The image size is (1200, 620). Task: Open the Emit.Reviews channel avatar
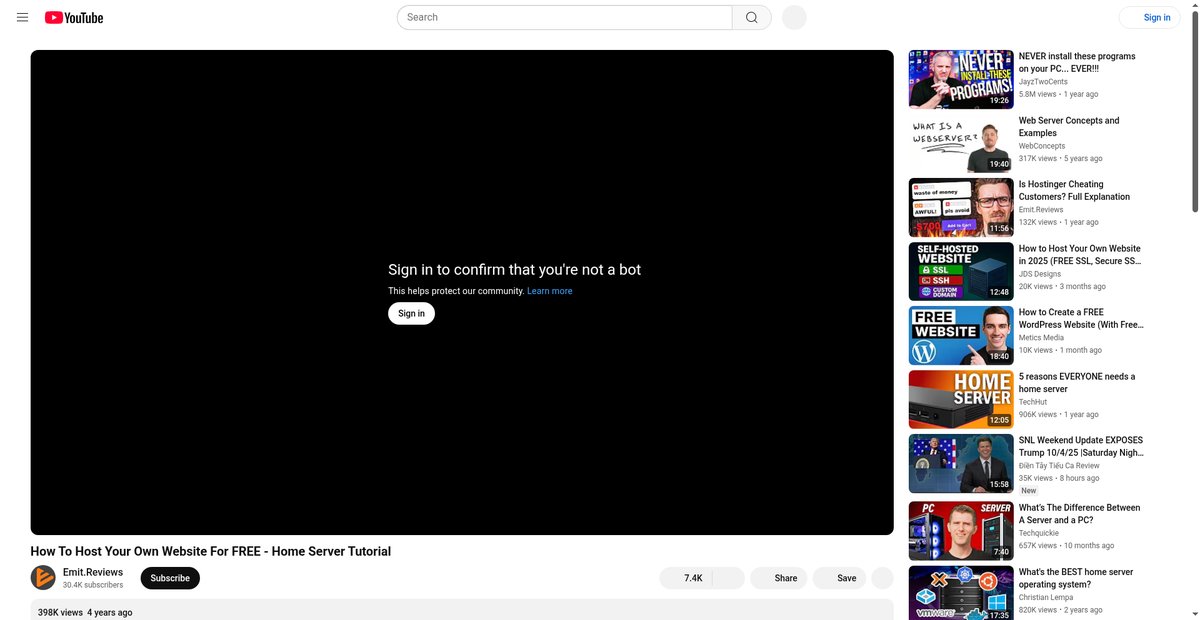pyautogui.click(x=43, y=578)
